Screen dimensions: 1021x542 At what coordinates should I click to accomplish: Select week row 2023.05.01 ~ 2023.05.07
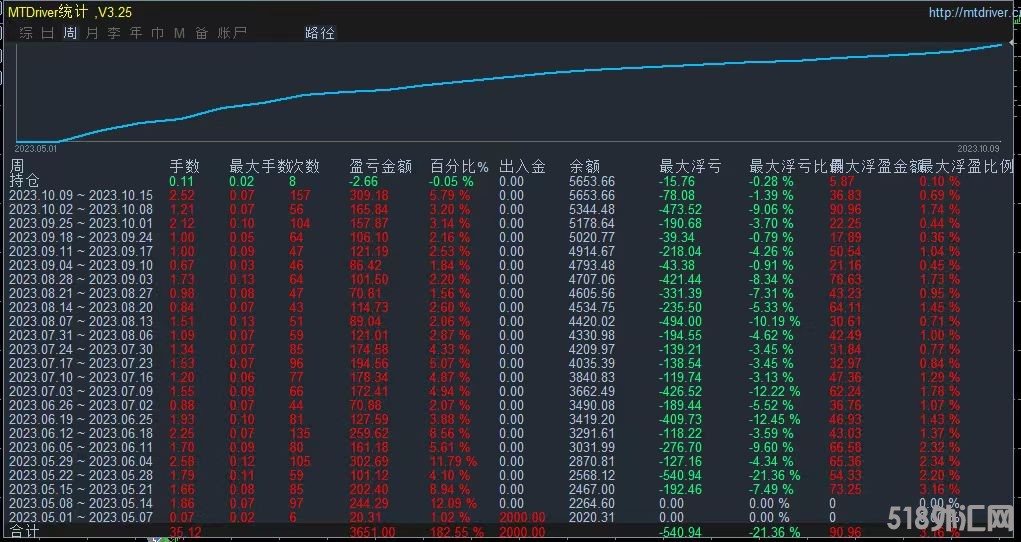coord(80,517)
